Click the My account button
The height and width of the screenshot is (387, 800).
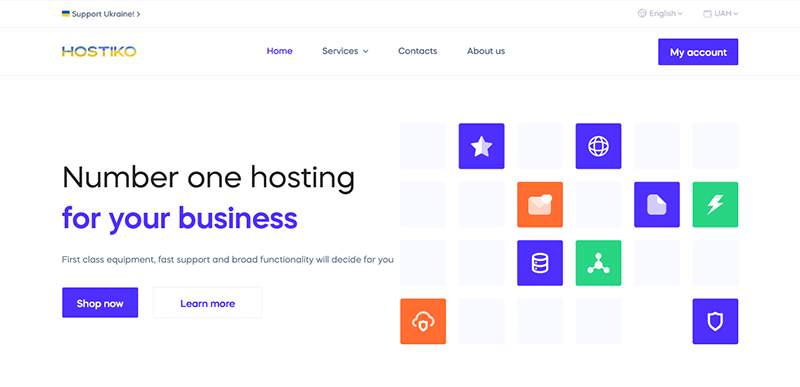(x=698, y=52)
